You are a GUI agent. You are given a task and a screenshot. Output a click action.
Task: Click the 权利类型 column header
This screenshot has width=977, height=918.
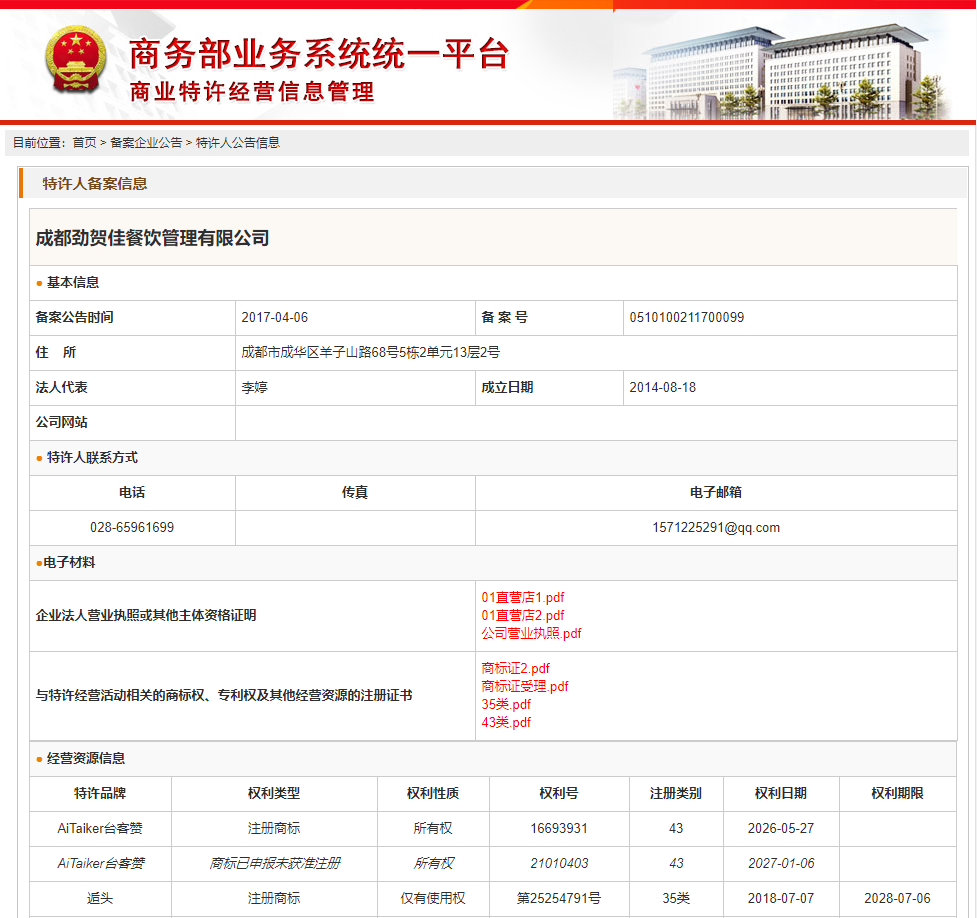(x=274, y=793)
